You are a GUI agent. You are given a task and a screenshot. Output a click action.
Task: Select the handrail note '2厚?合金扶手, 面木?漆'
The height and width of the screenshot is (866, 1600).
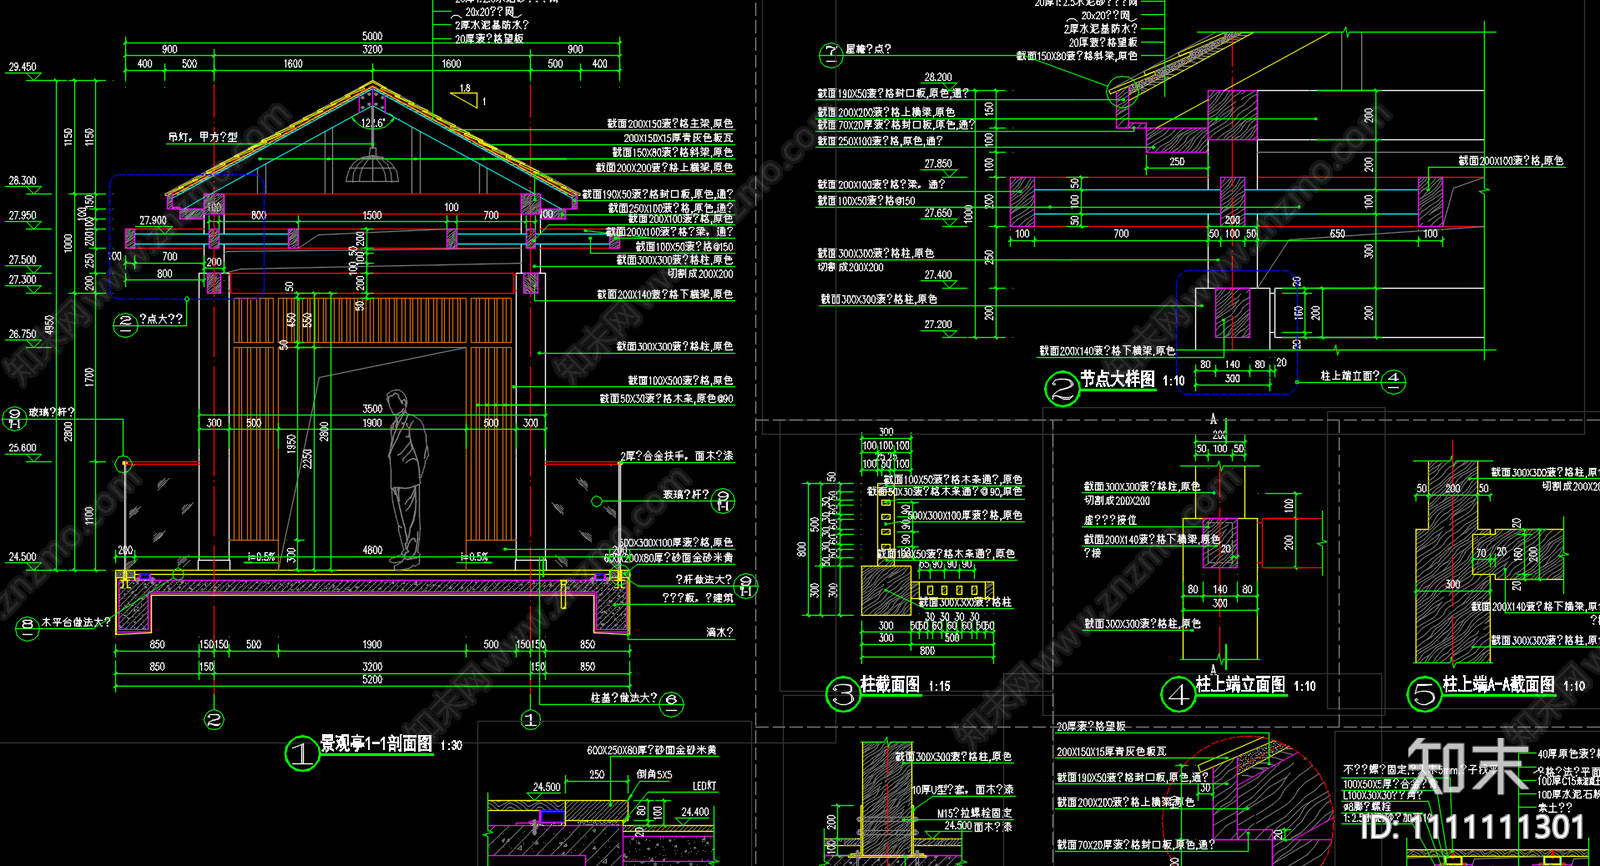point(677,456)
